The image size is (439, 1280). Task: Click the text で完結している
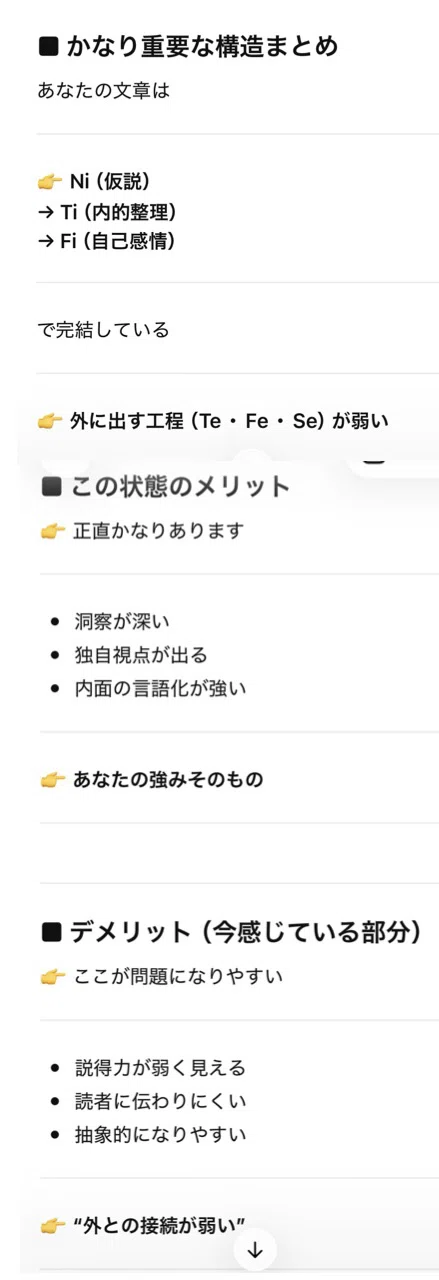103,329
